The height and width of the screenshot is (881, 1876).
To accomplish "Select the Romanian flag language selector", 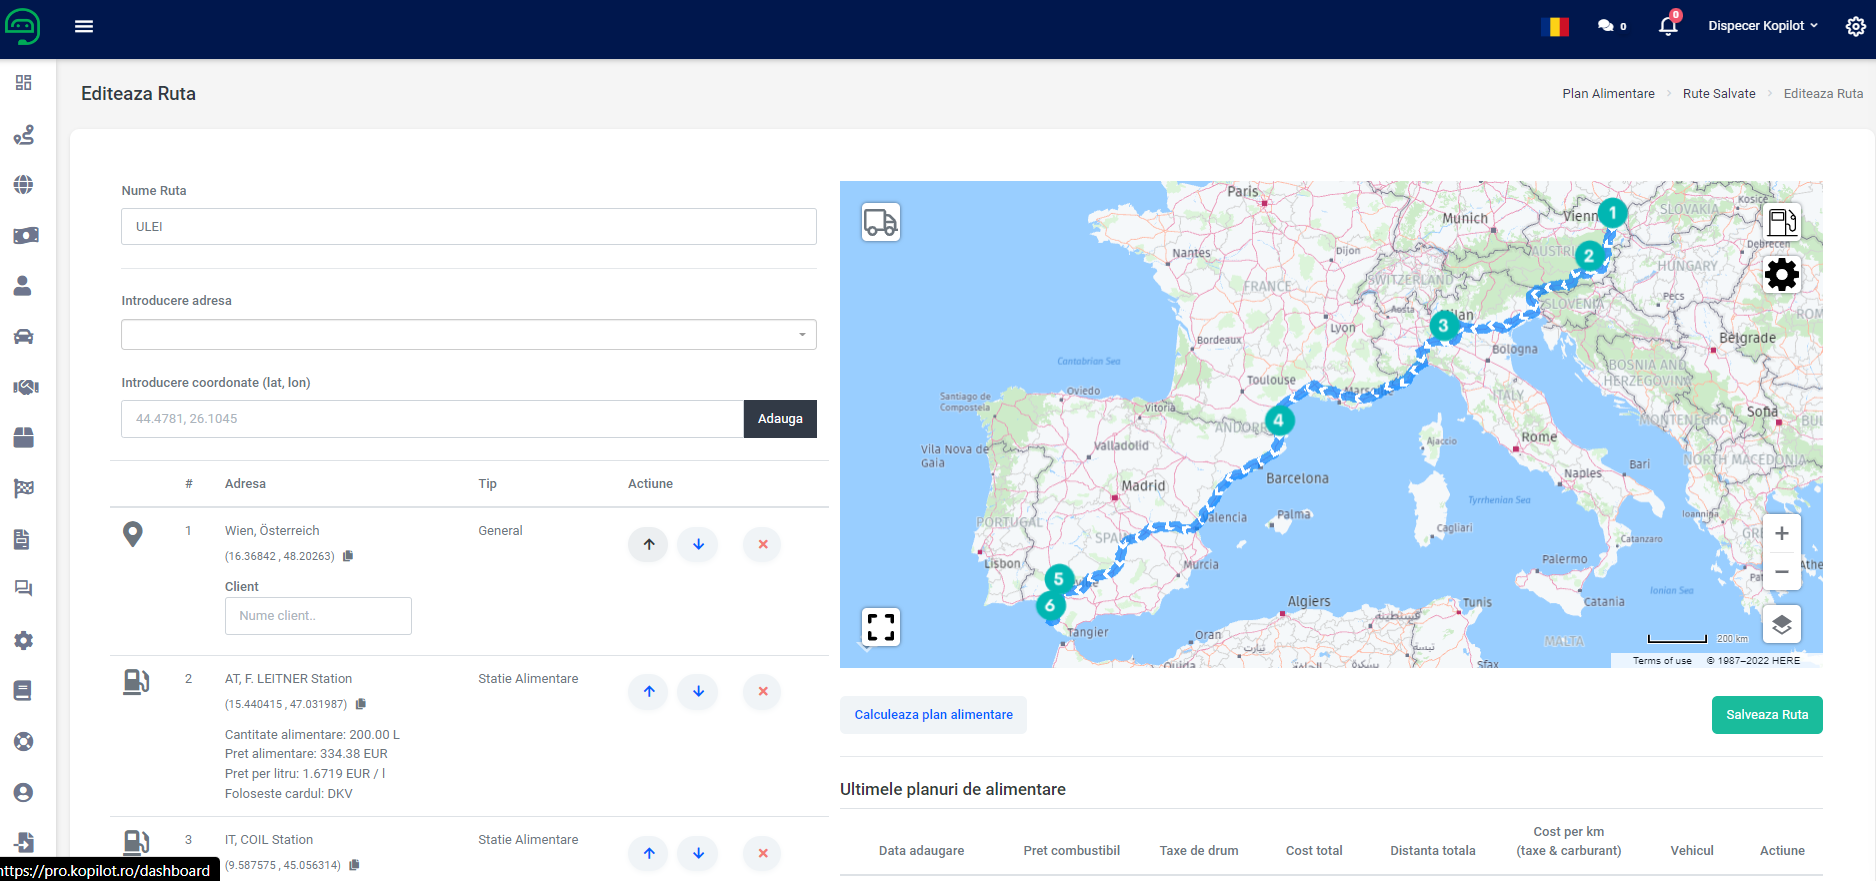I will (x=1555, y=26).
